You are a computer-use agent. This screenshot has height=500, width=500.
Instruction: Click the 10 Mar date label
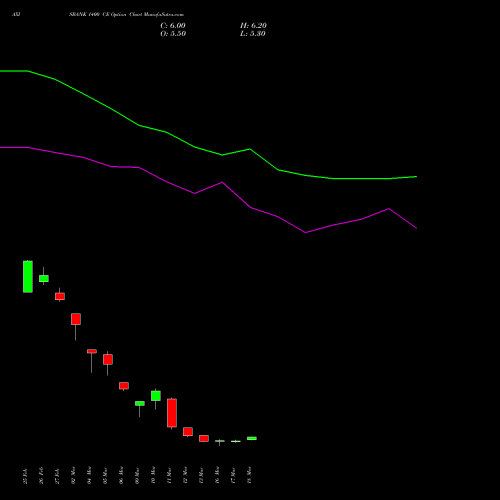point(154,476)
